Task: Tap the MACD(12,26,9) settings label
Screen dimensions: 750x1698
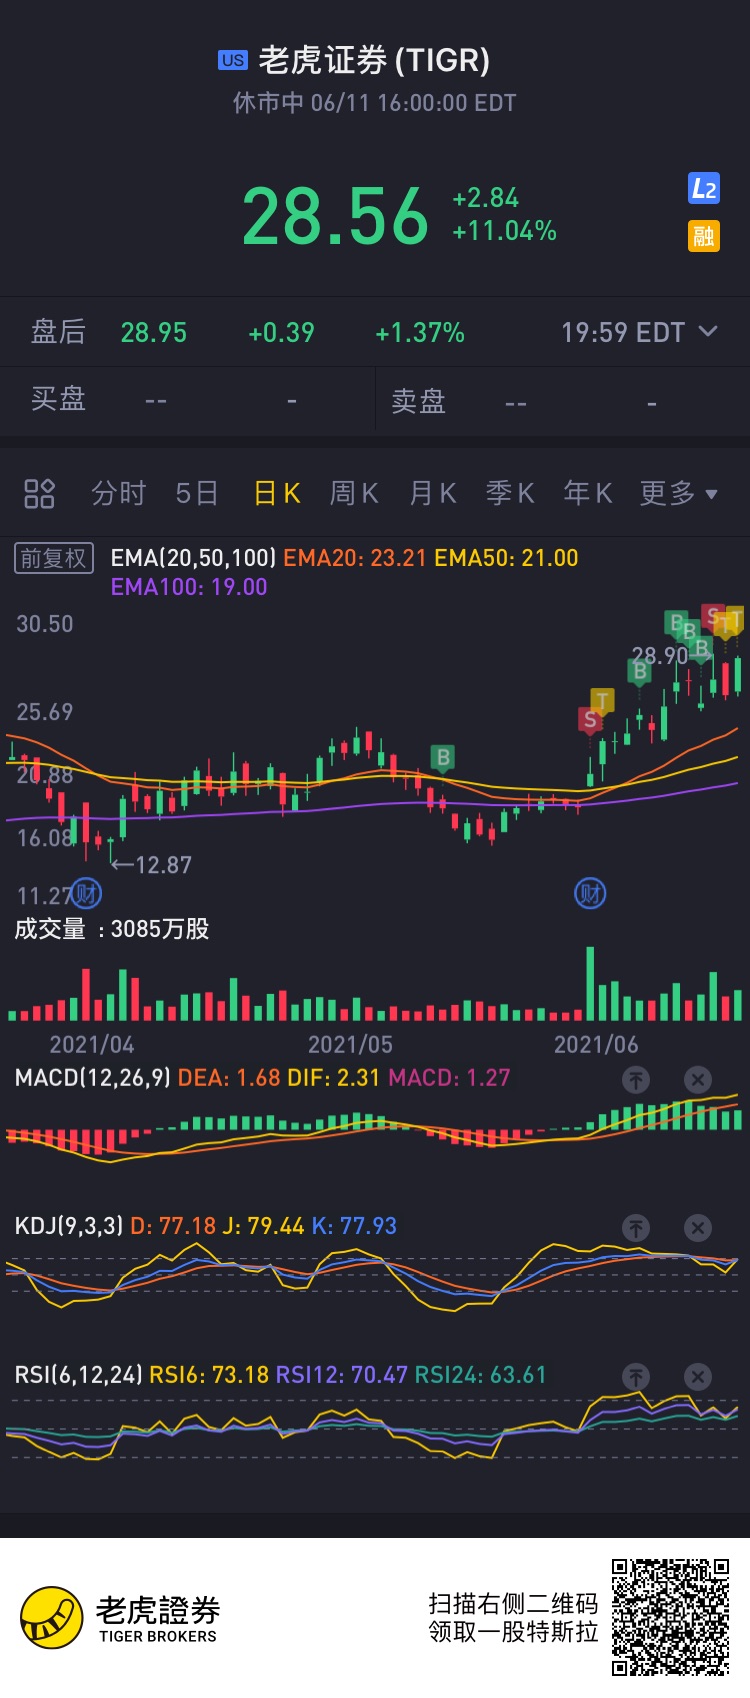Action: pyautogui.click(x=93, y=1078)
